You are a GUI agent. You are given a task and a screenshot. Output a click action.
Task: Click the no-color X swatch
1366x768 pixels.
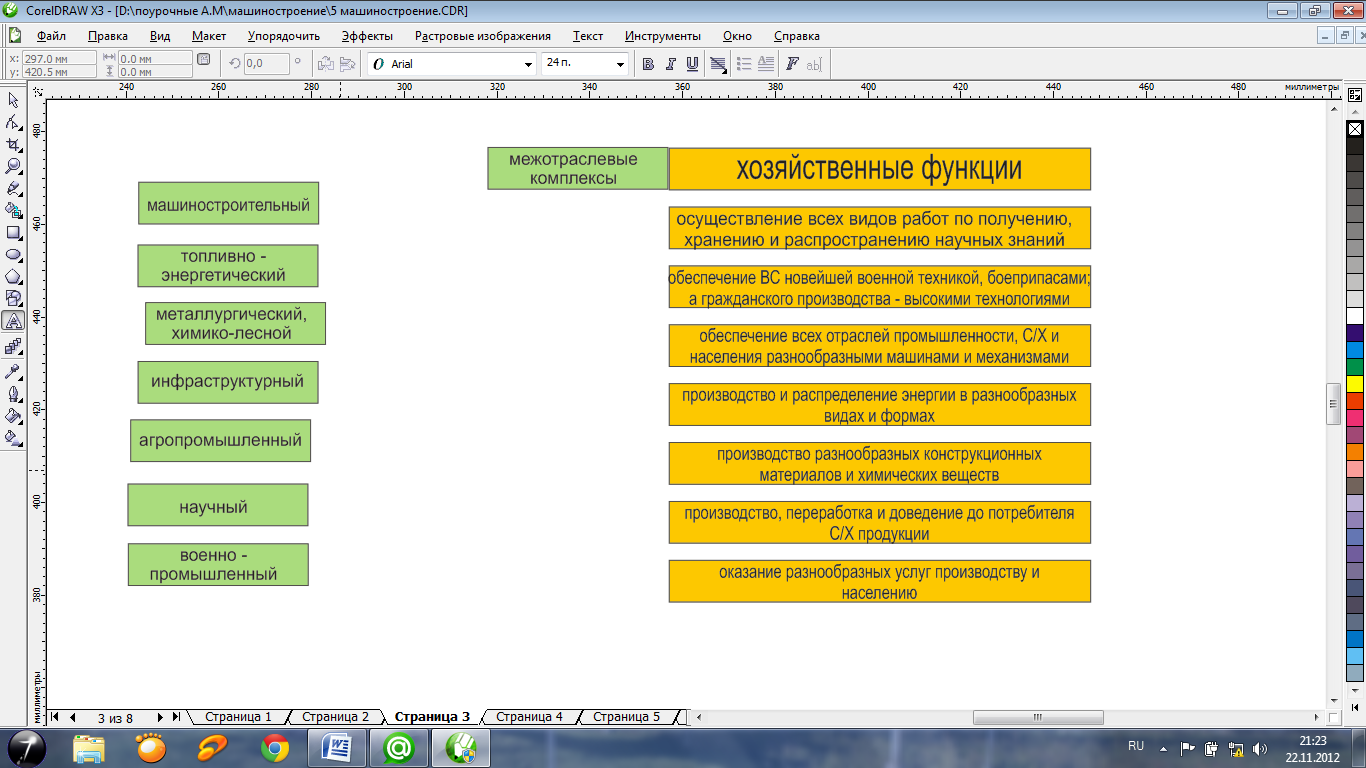coord(1355,129)
